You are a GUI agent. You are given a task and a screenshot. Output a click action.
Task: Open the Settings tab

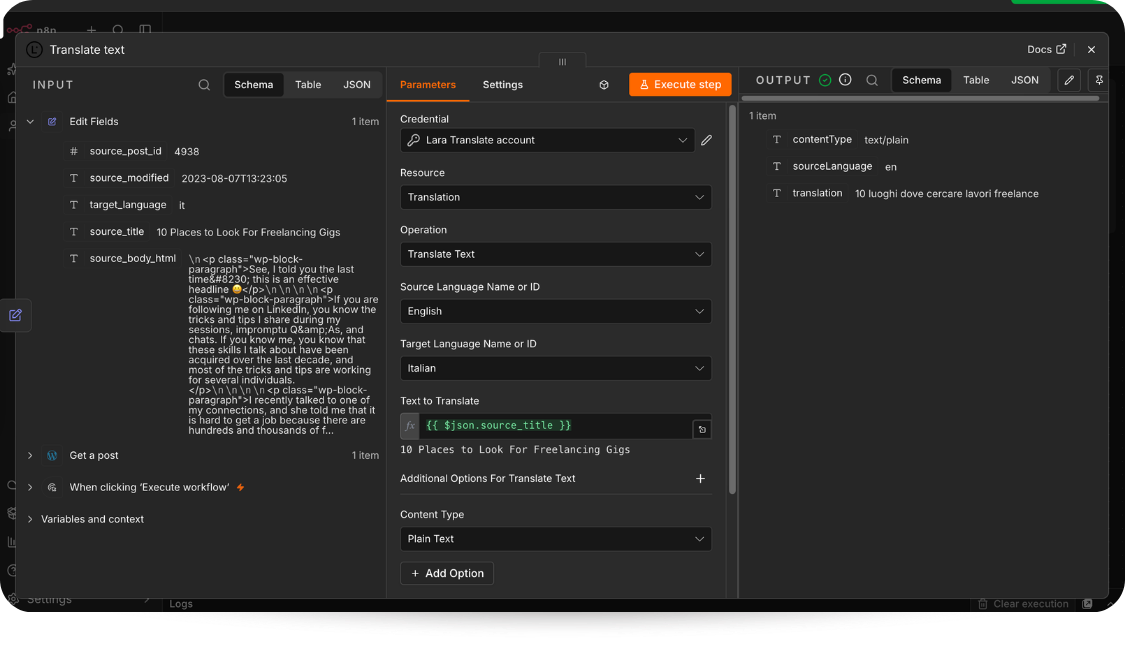tap(503, 85)
